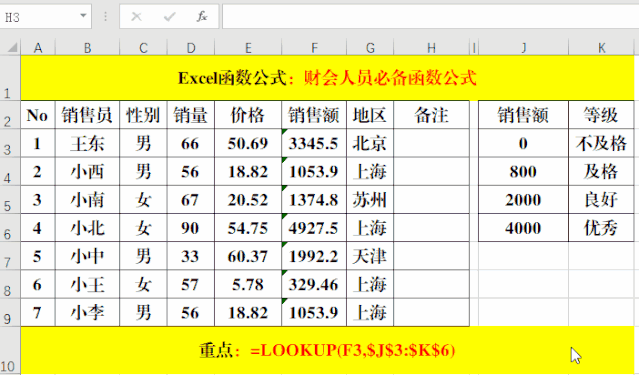639x375 pixels.
Task: Click grade cell '良好'
Action: pyautogui.click(x=602, y=200)
